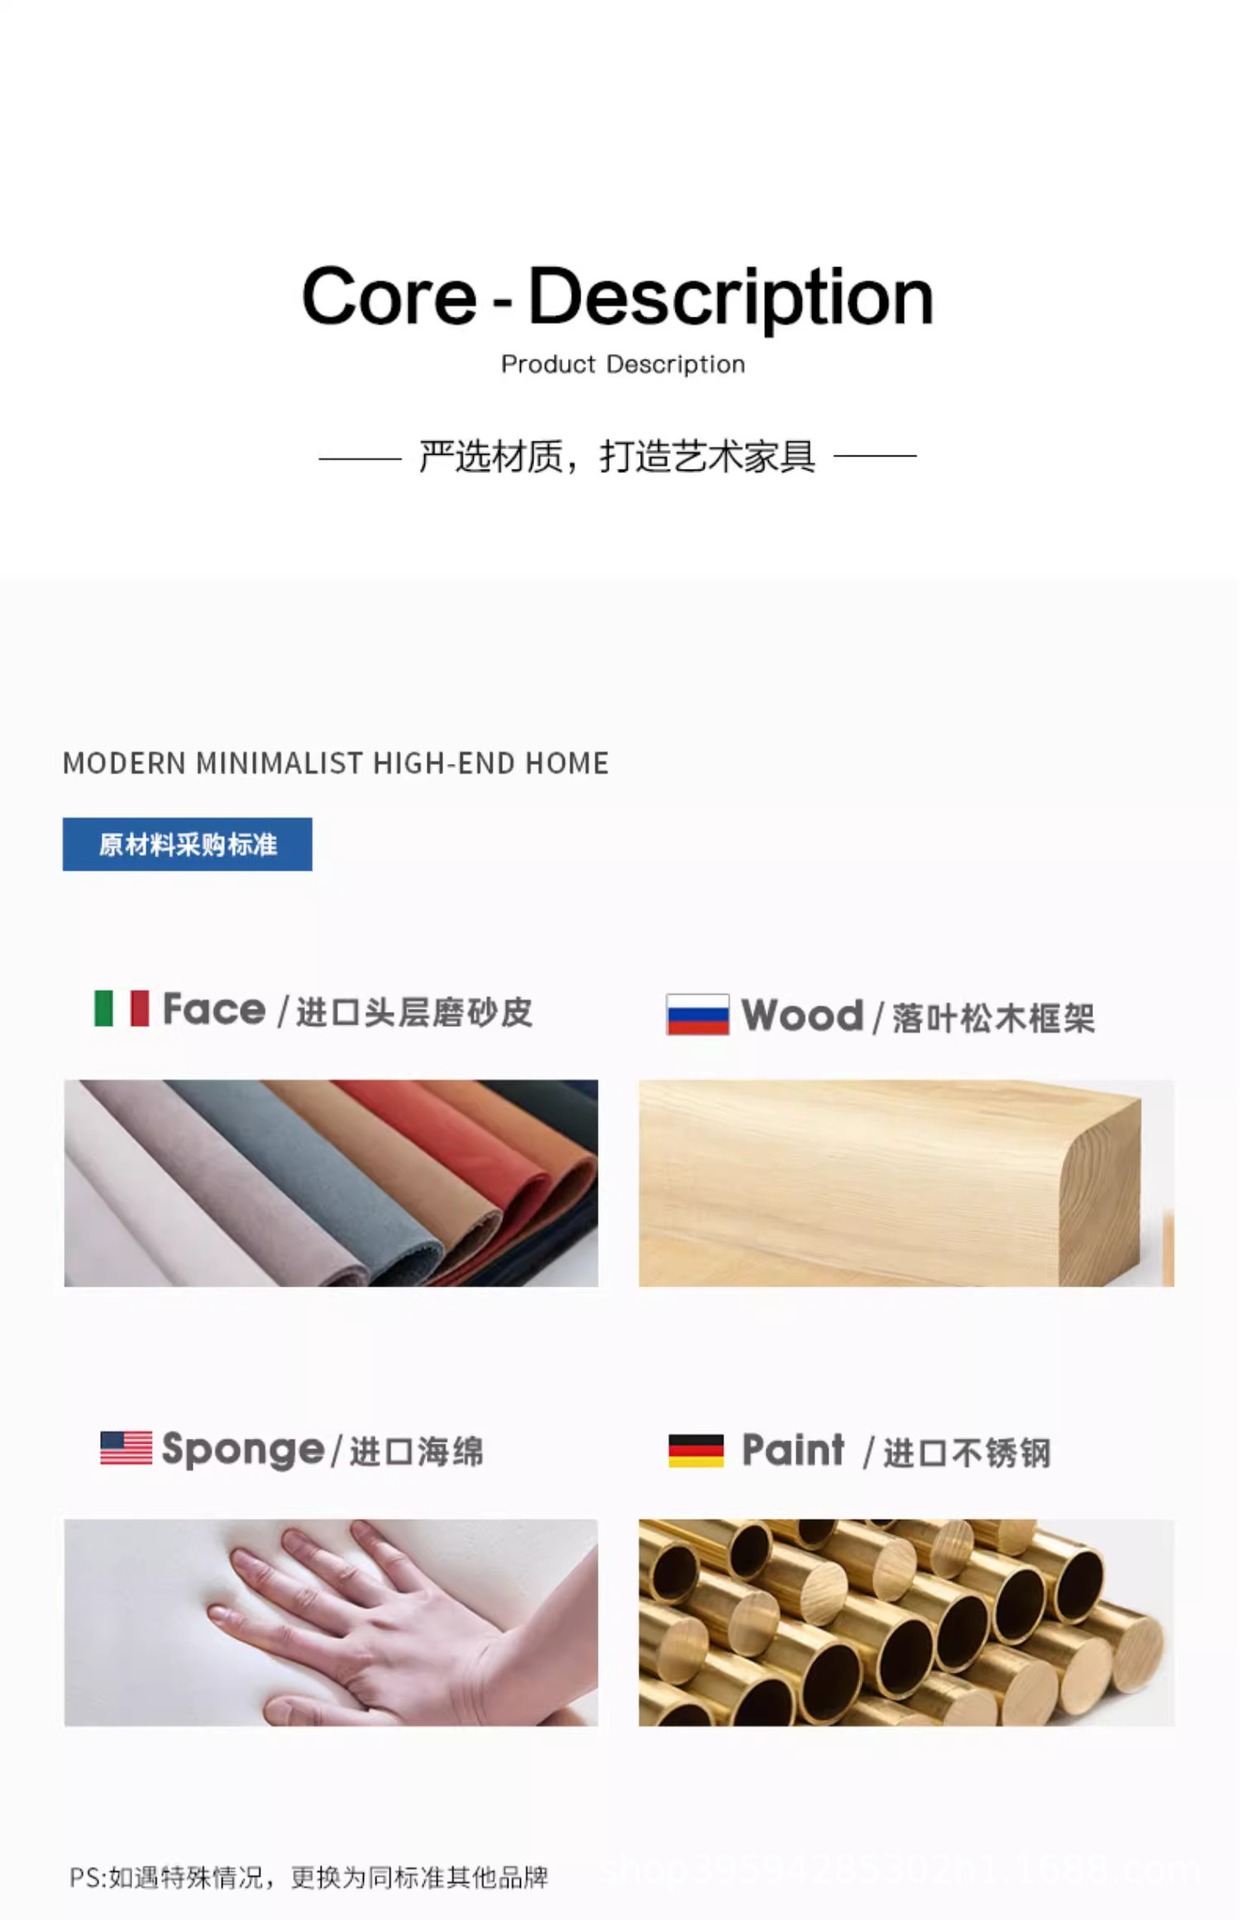Image resolution: width=1240 pixels, height=1920 pixels.
Task: Click the Core - Description heading
Action: click(618, 296)
